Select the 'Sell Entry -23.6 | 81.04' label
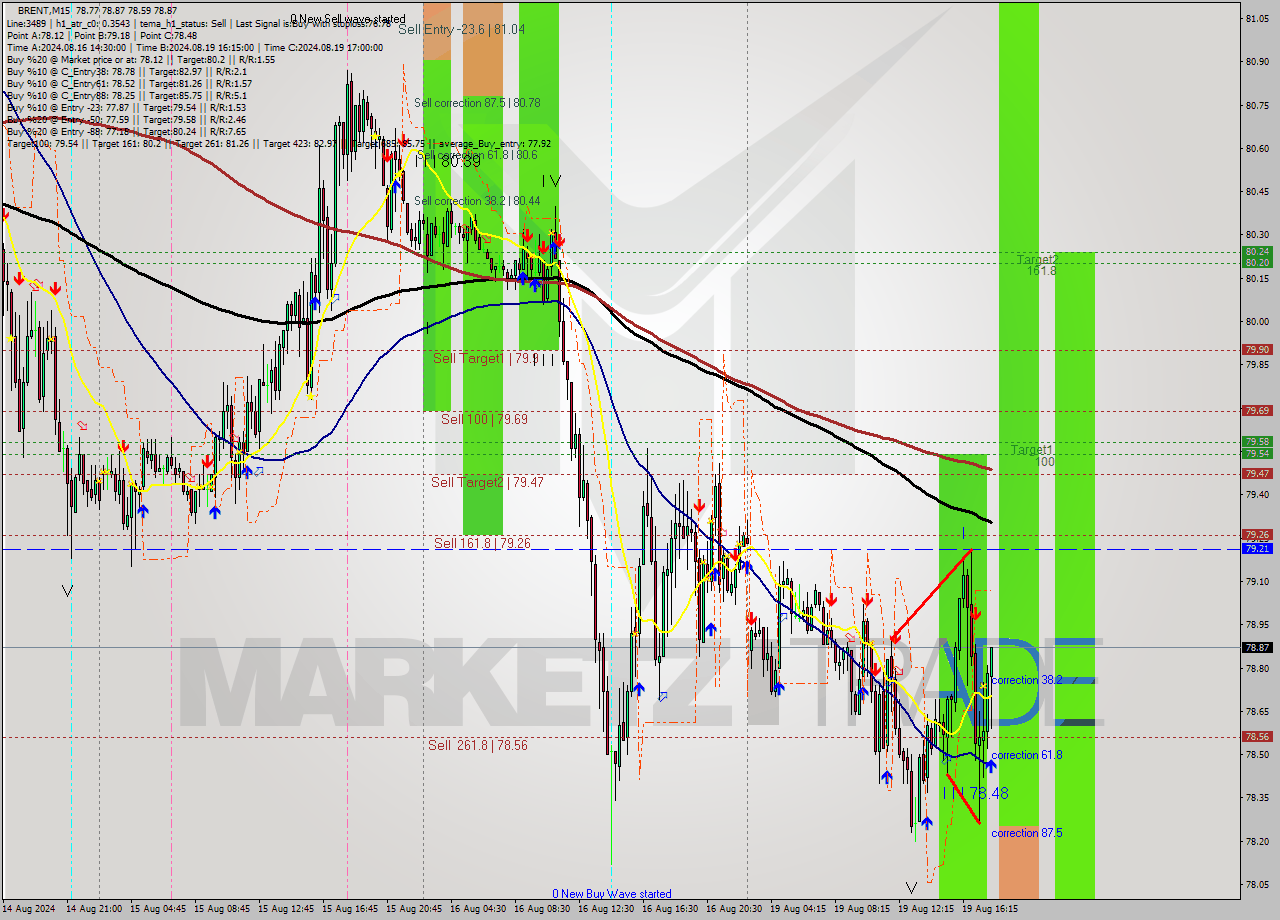The height and width of the screenshot is (920, 1280). pos(461,30)
